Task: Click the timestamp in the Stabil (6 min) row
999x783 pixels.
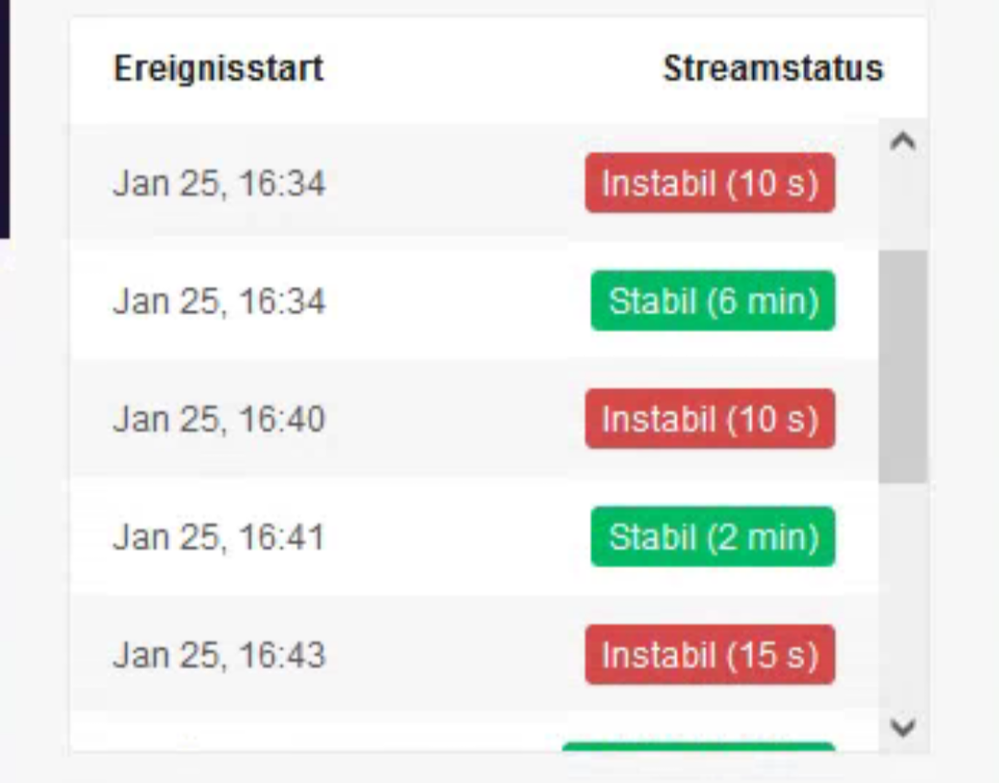Action: point(218,302)
